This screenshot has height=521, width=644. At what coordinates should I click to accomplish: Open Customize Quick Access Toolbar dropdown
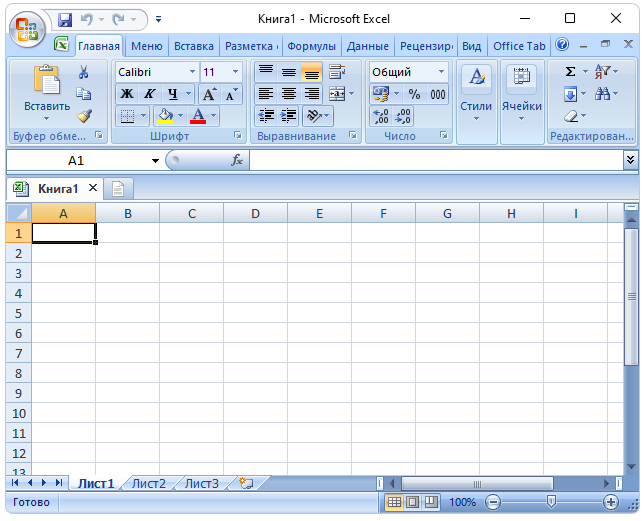click(x=159, y=19)
